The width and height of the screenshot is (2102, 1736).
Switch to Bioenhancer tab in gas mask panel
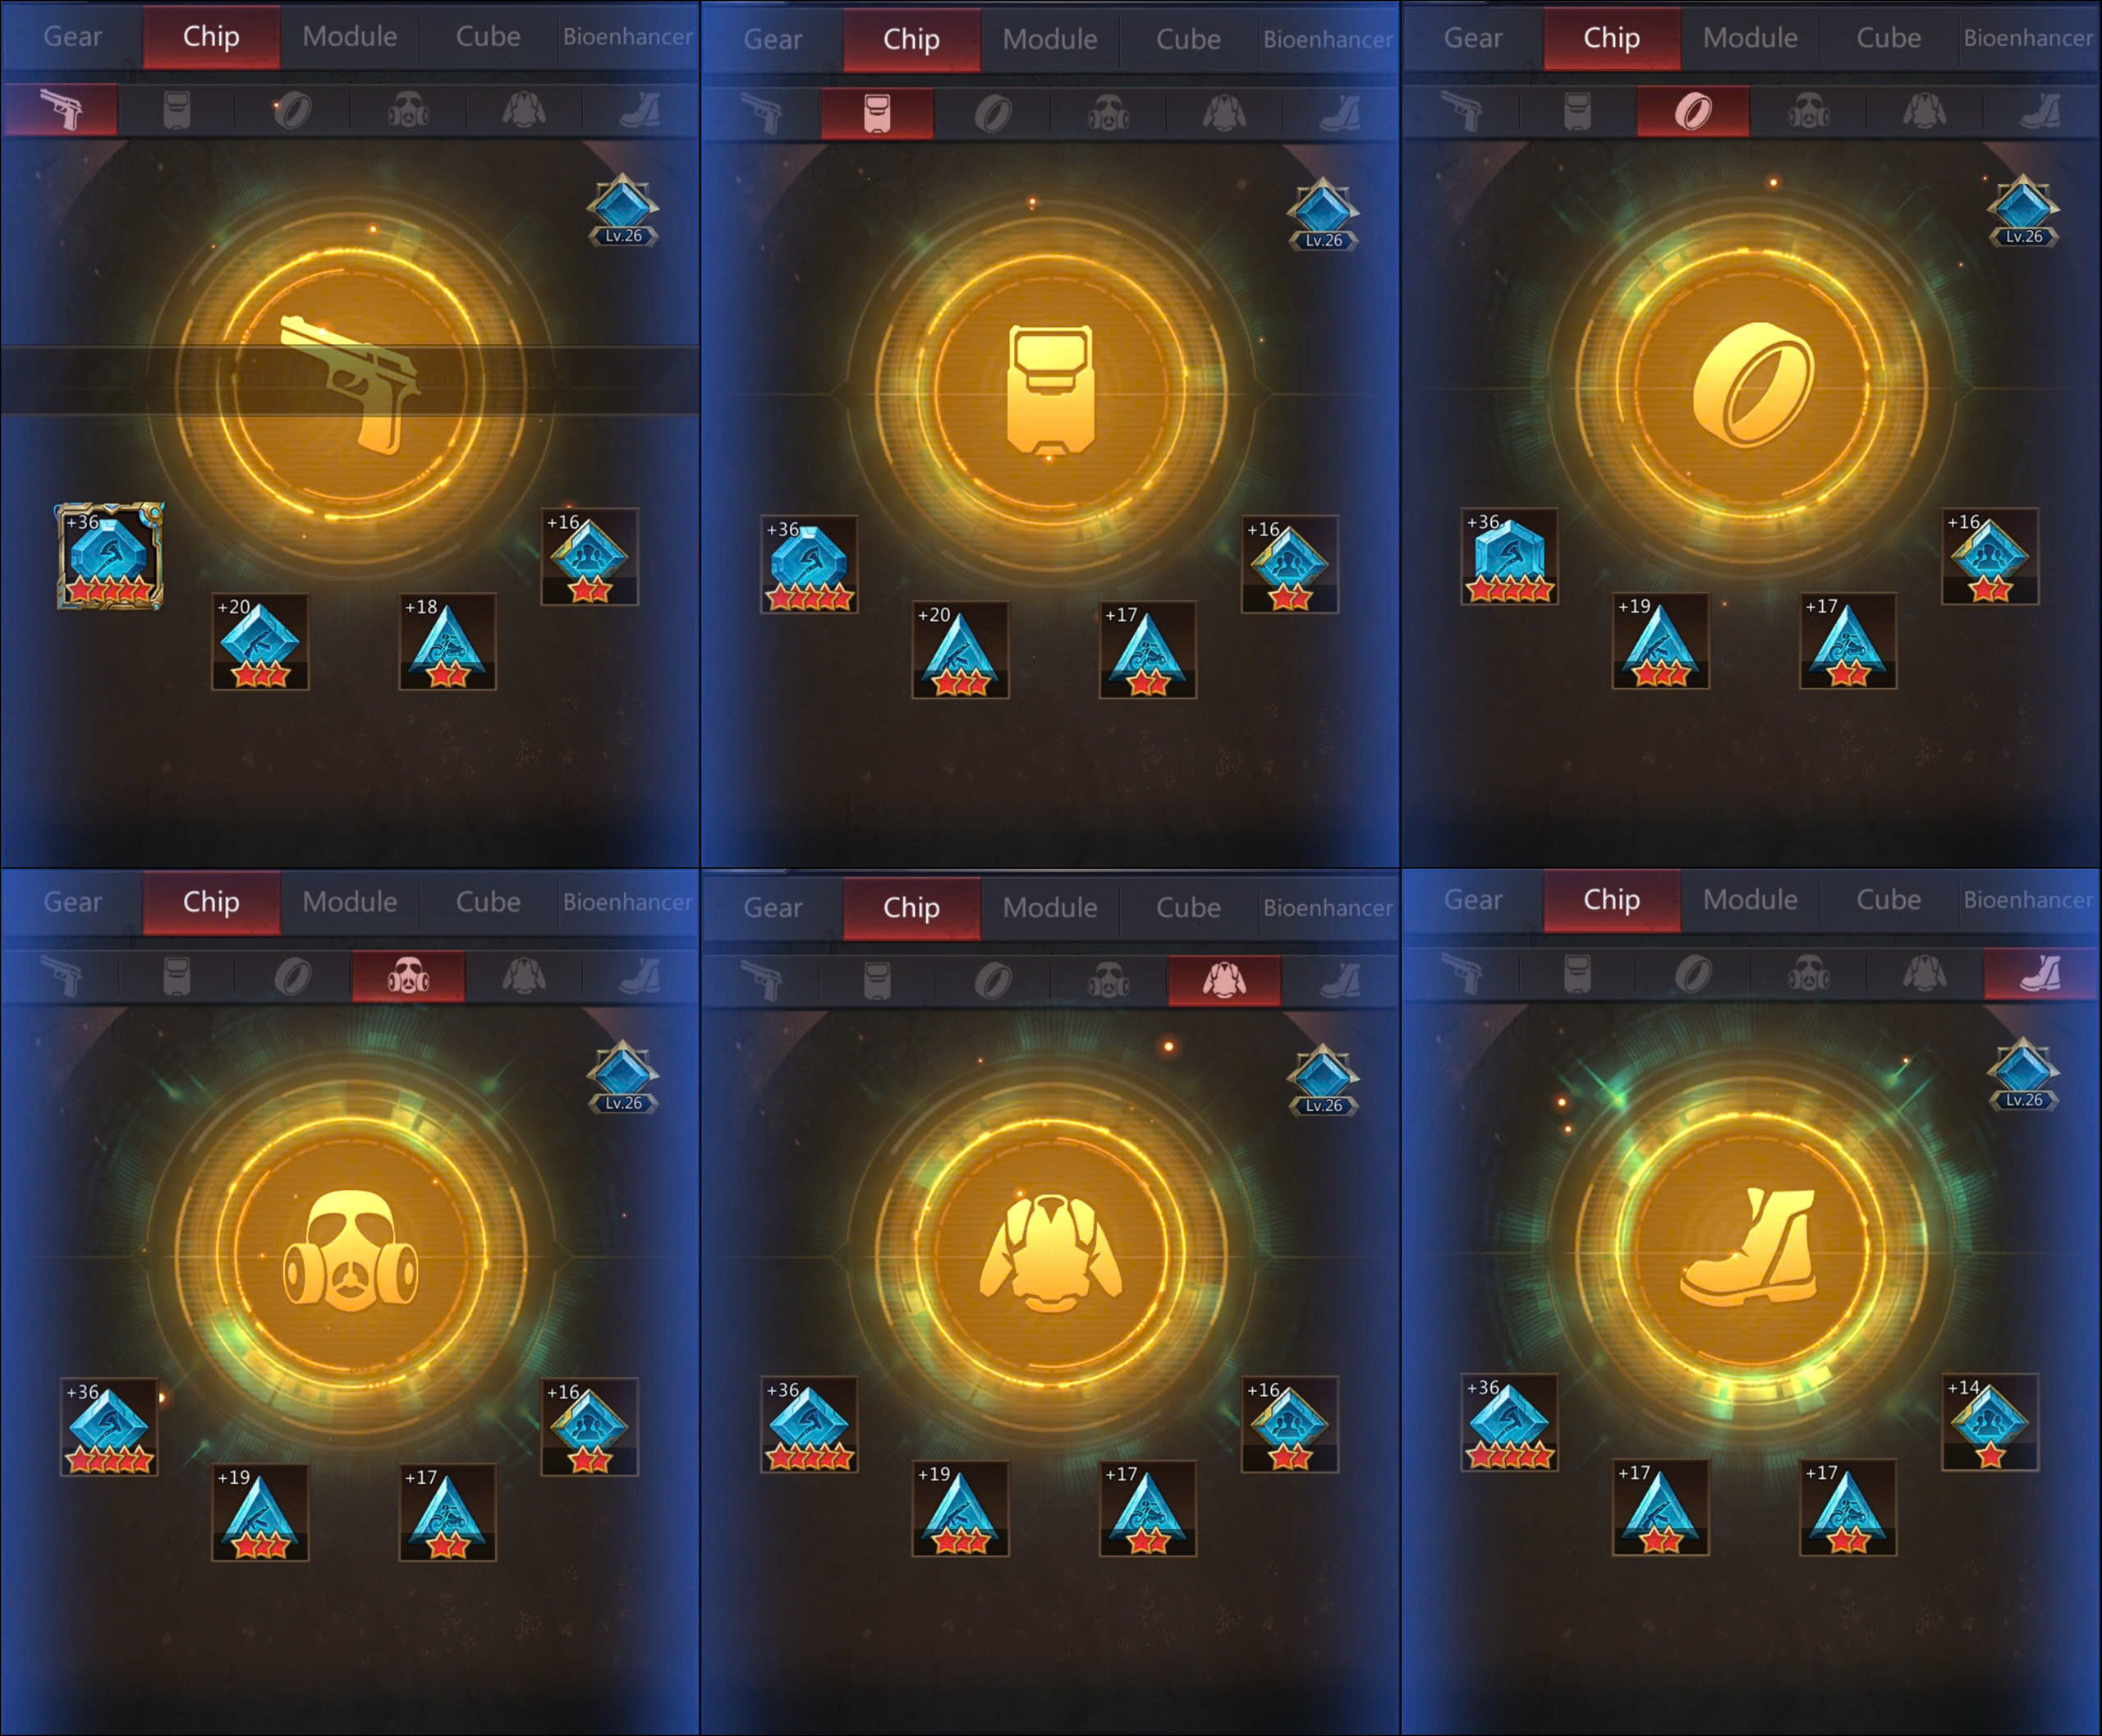point(627,902)
